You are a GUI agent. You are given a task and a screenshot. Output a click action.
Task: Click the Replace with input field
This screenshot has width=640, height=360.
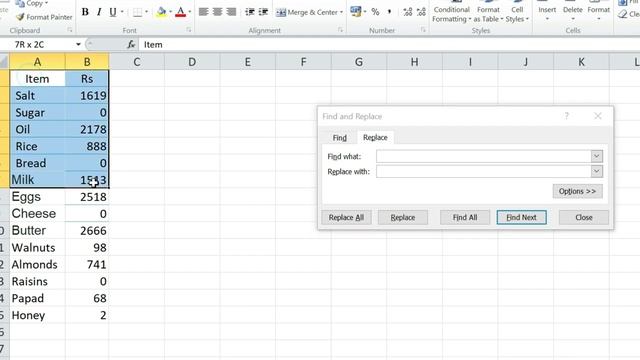point(484,171)
